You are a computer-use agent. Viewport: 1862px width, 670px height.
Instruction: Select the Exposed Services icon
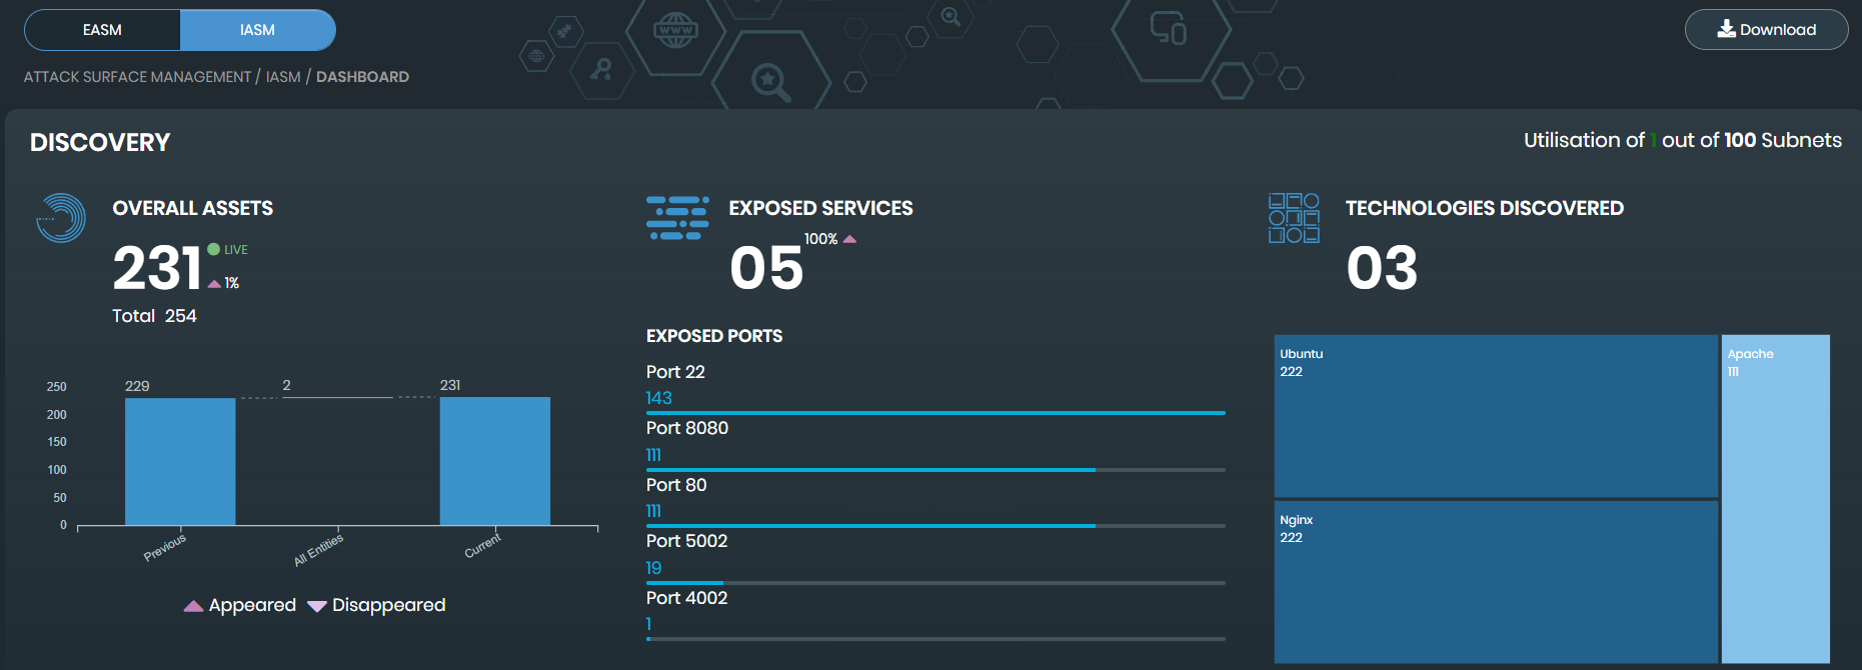point(678,218)
